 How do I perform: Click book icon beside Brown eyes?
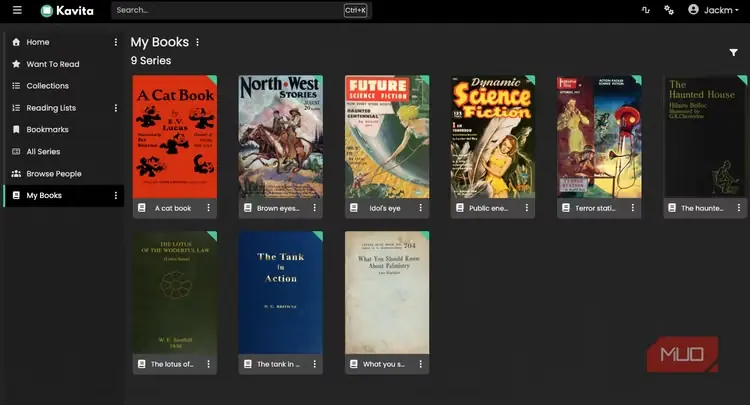(248, 208)
